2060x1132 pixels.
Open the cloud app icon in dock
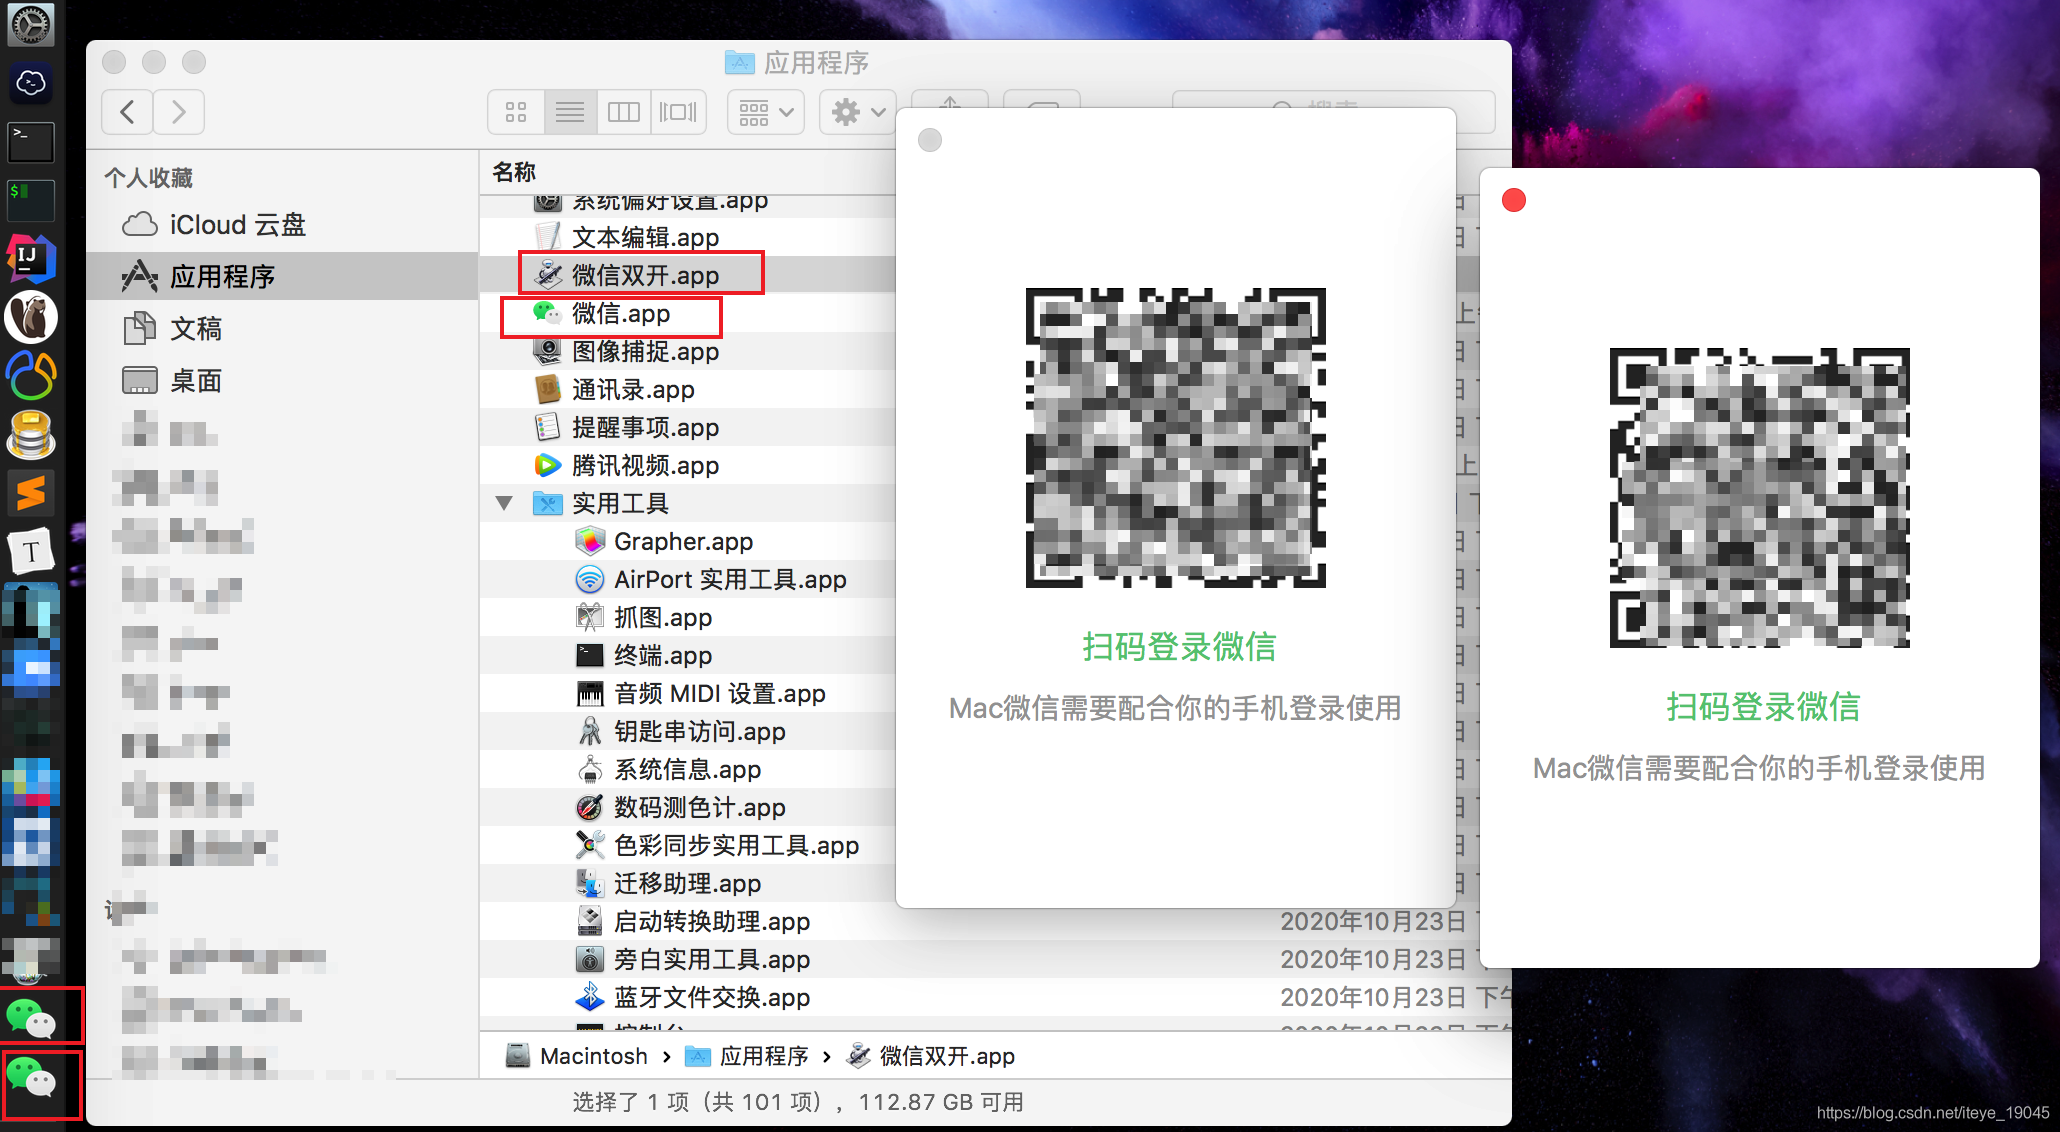click(31, 82)
